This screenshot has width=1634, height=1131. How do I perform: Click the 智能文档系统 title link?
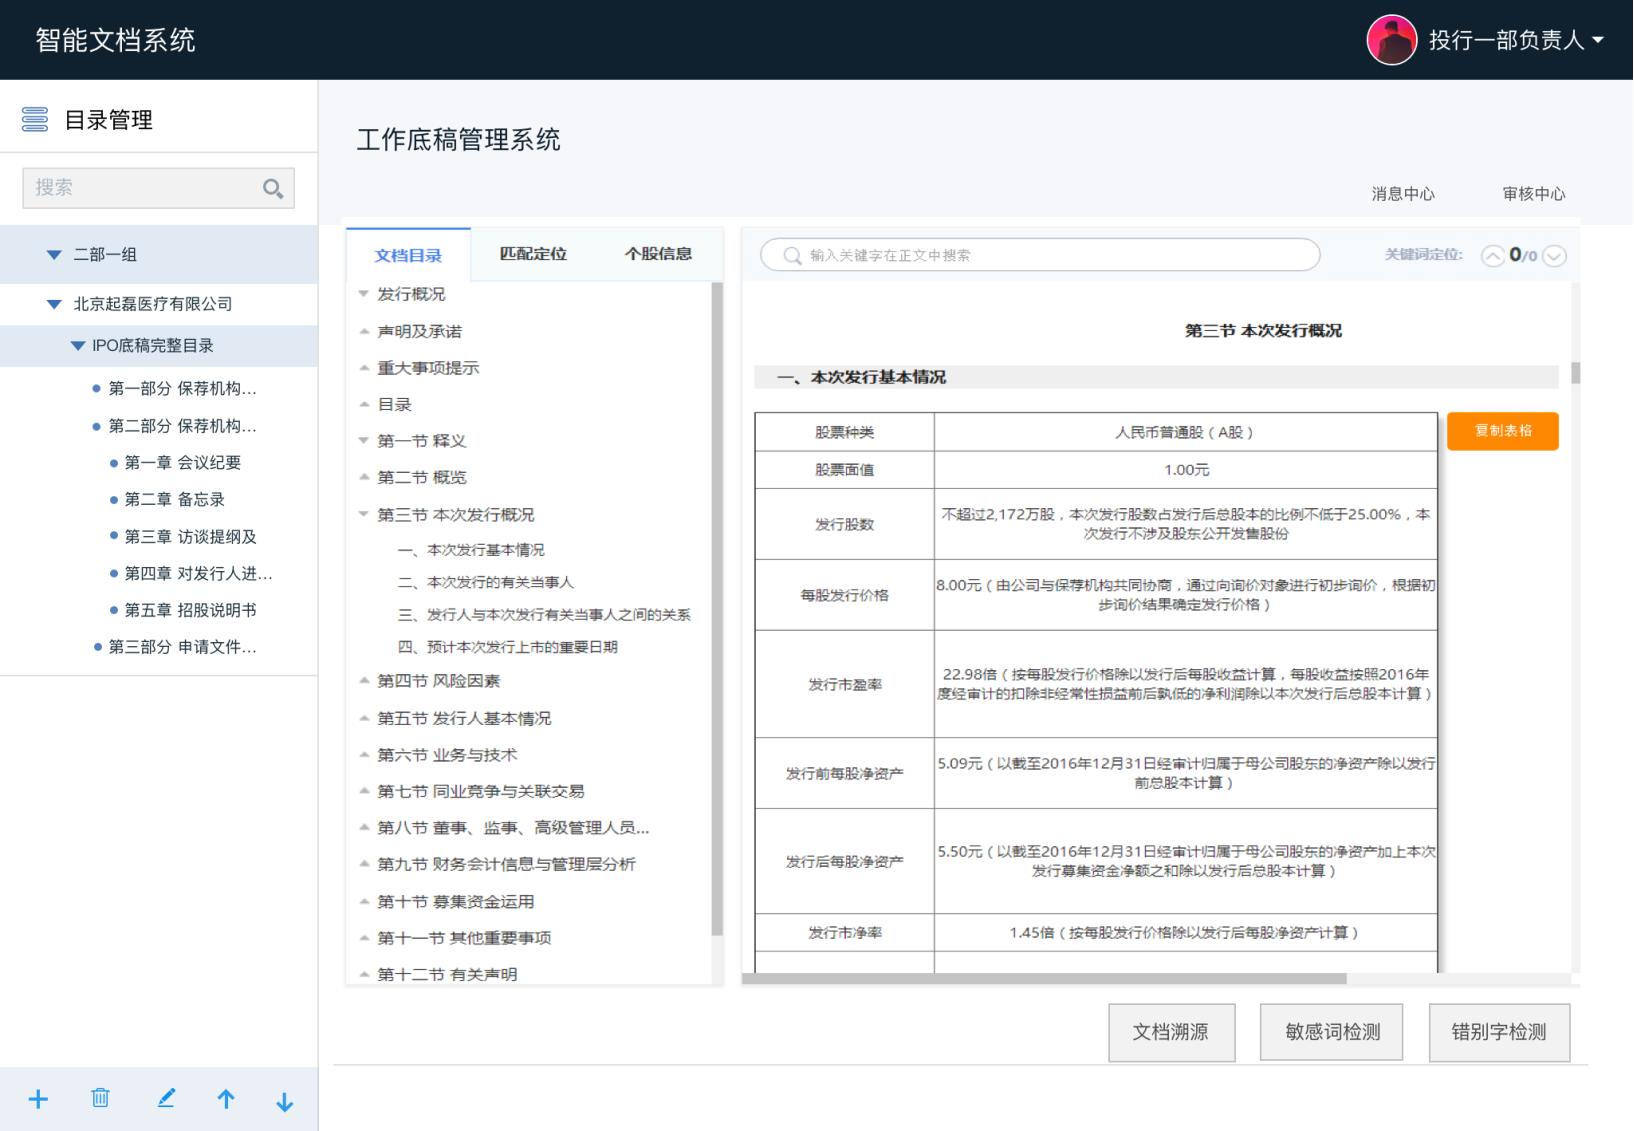pos(115,40)
